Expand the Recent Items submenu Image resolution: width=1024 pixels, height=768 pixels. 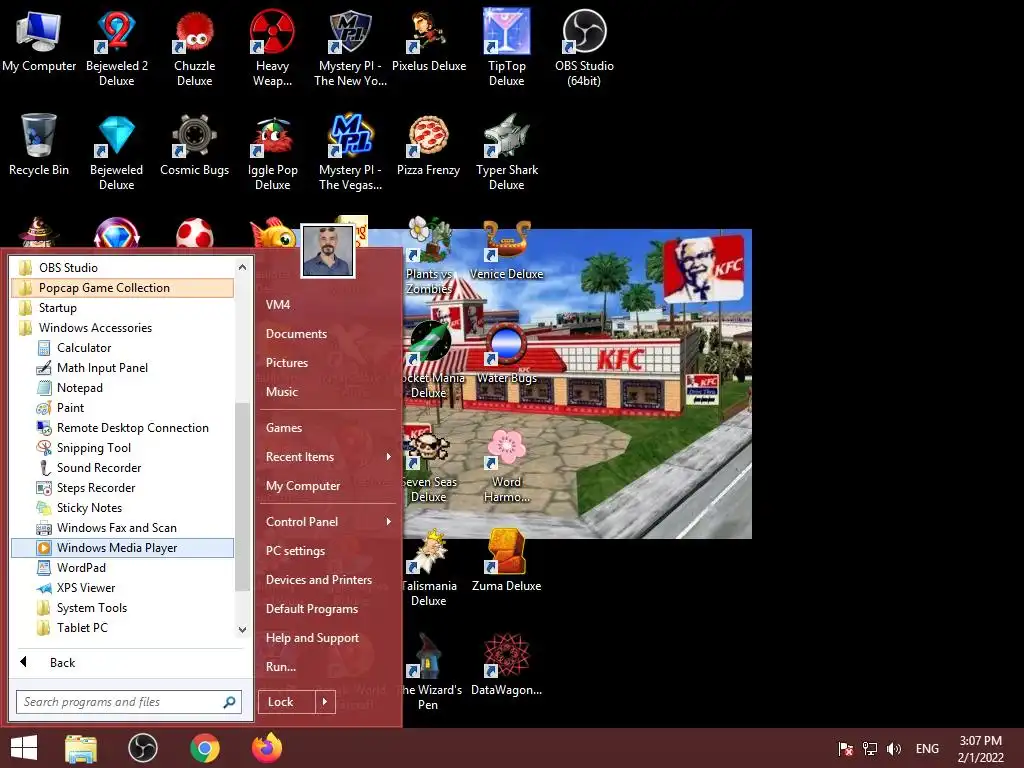coord(328,457)
